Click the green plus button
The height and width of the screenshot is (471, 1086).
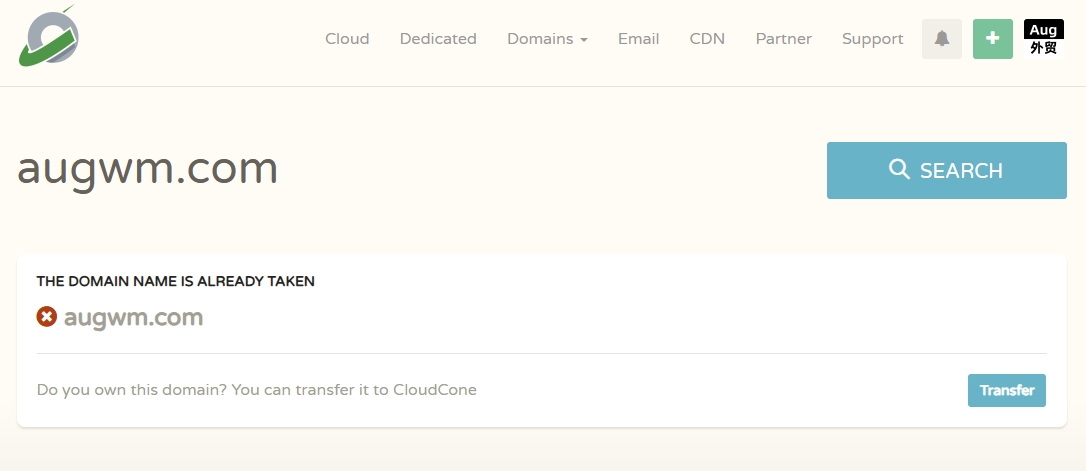click(992, 39)
